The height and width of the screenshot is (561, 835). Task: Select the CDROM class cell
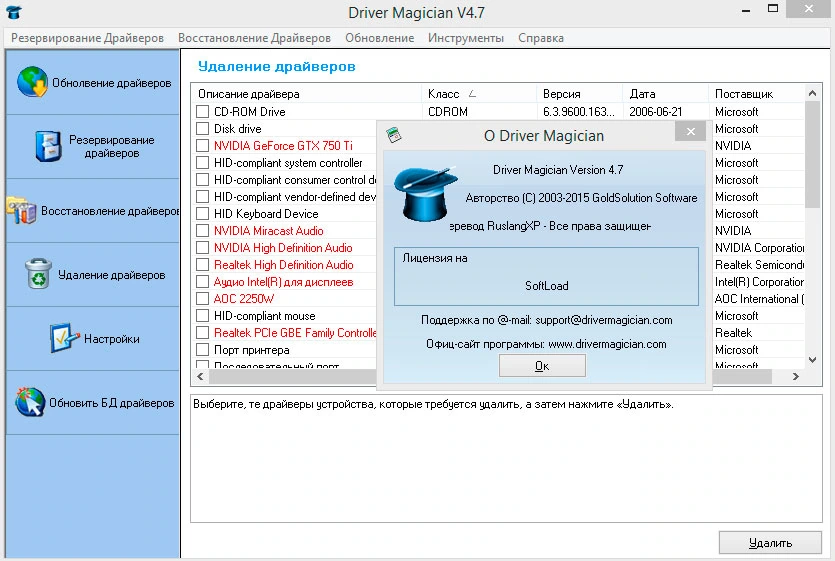(448, 112)
